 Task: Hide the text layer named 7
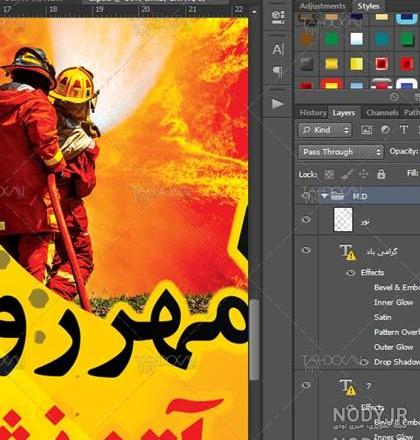(x=306, y=385)
